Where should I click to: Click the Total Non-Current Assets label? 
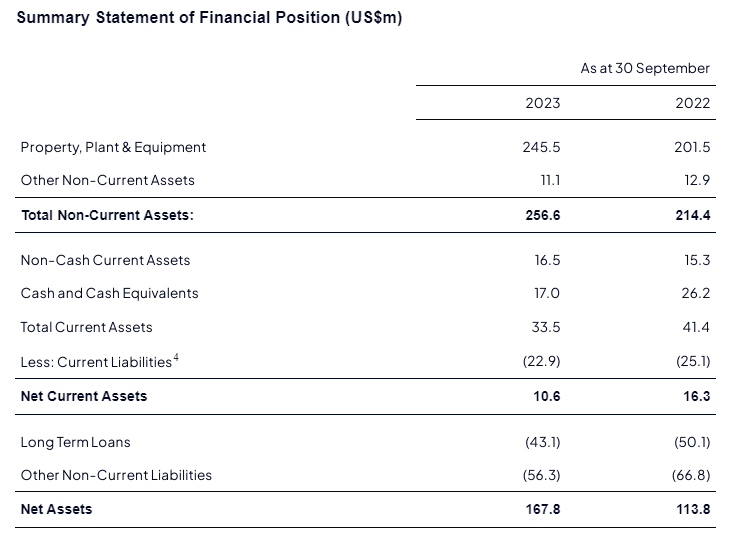coord(107,215)
